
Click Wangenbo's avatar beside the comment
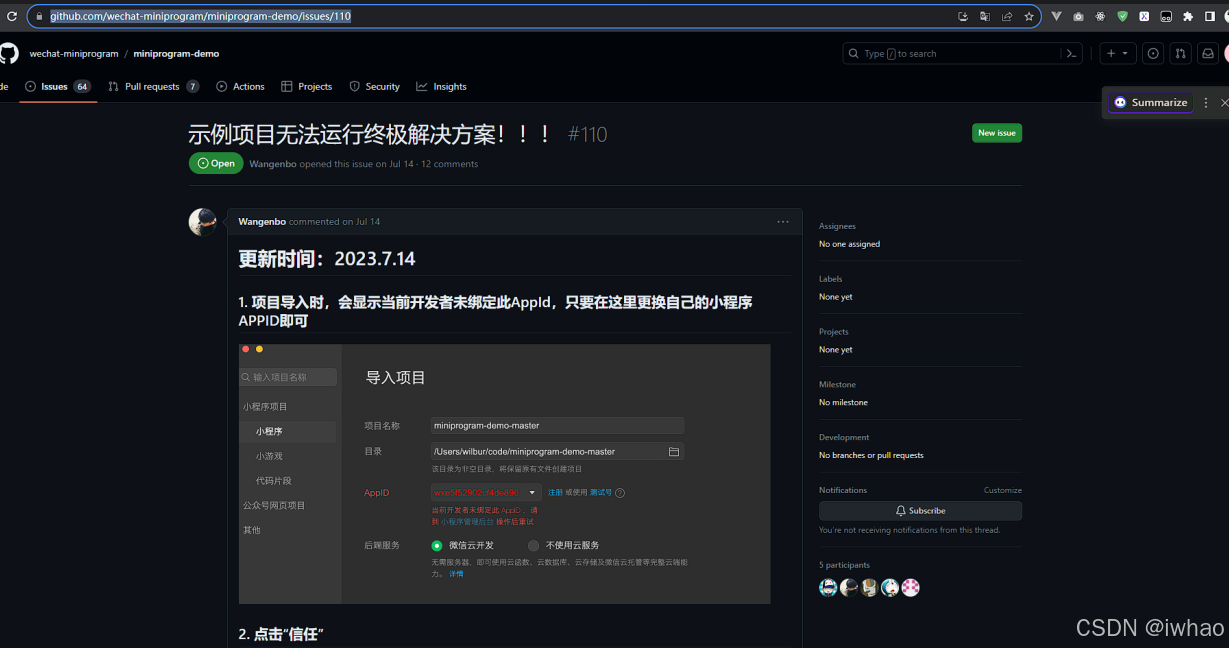[203, 222]
